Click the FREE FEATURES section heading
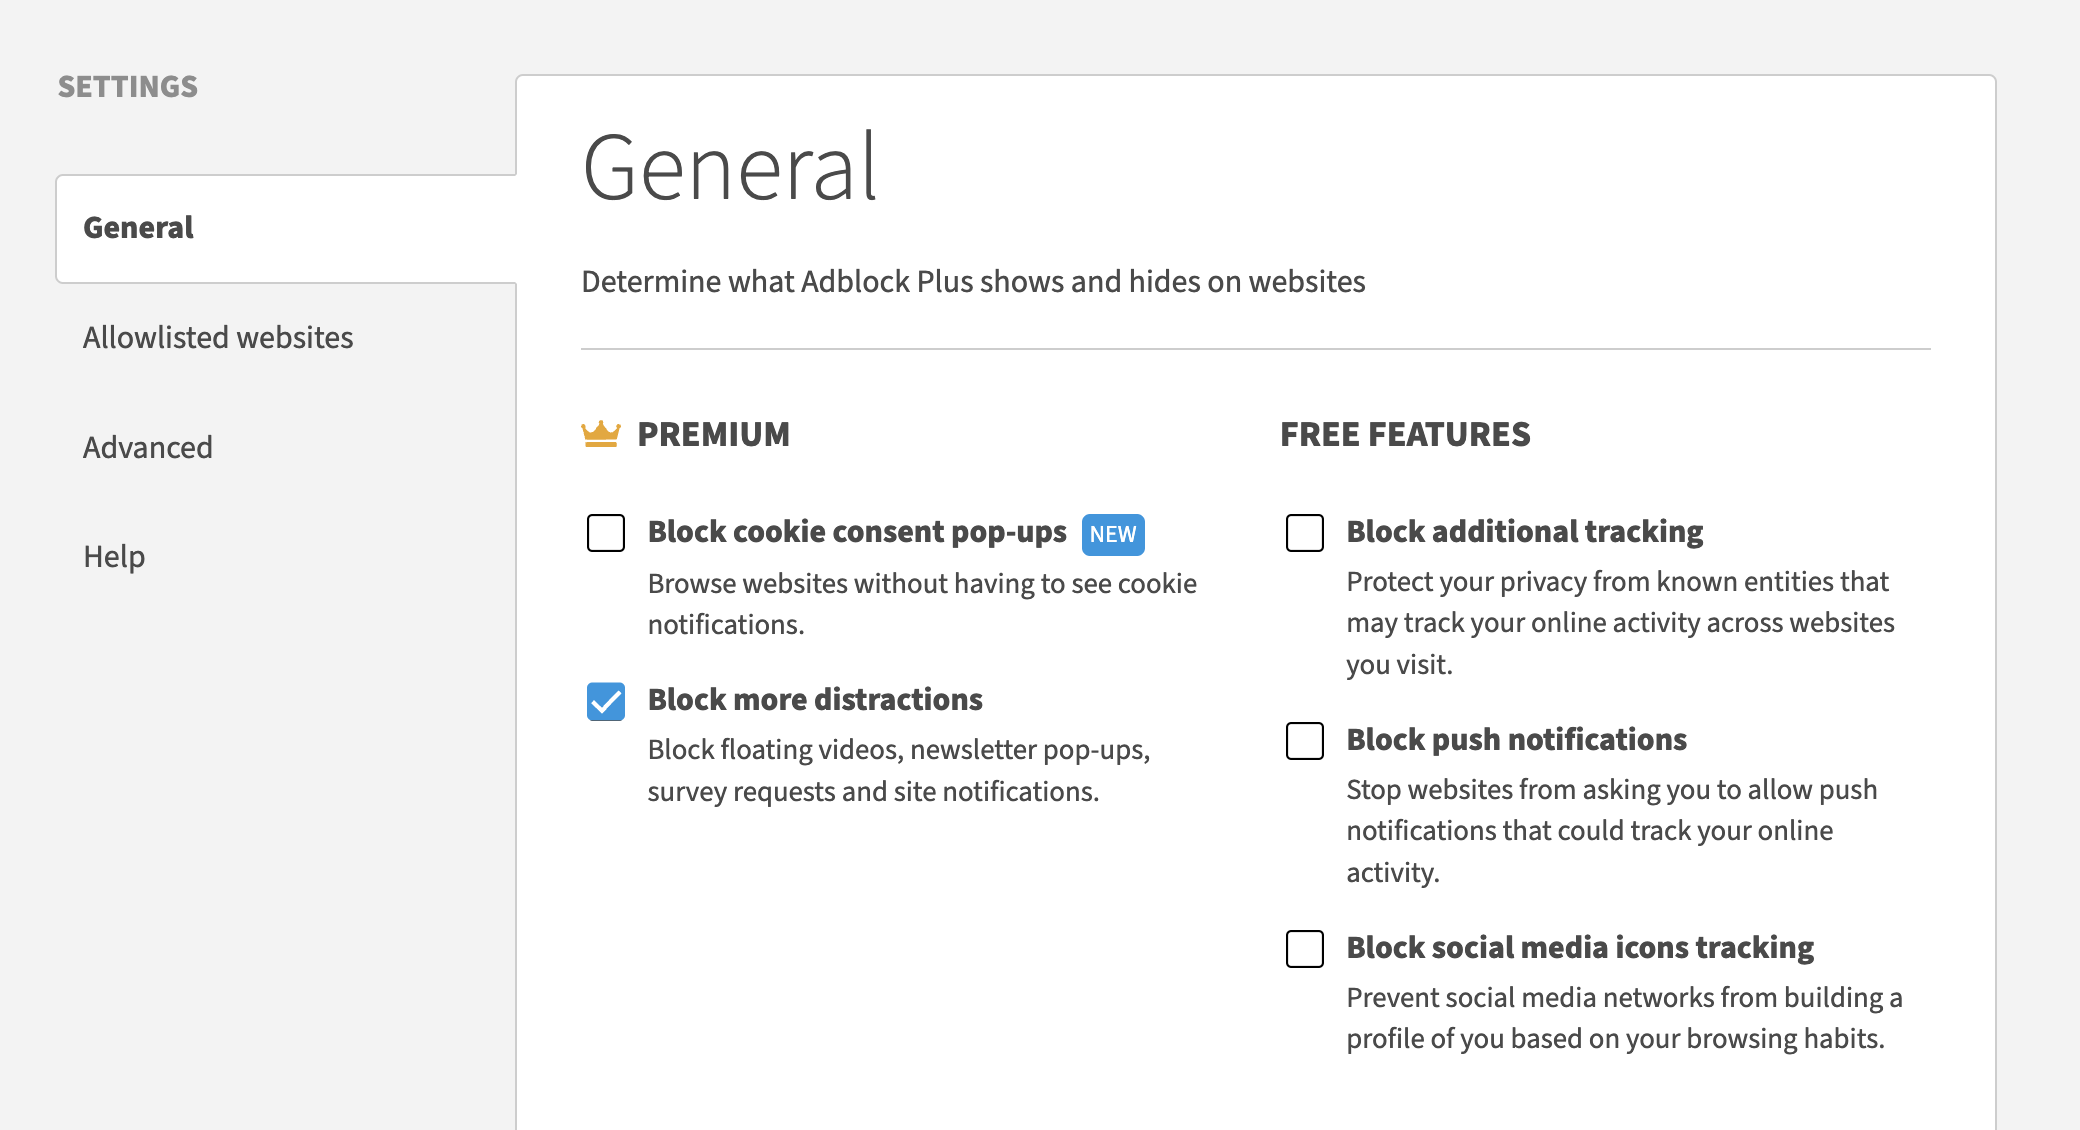The height and width of the screenshot is (1130, 2080). point(1405,435)
